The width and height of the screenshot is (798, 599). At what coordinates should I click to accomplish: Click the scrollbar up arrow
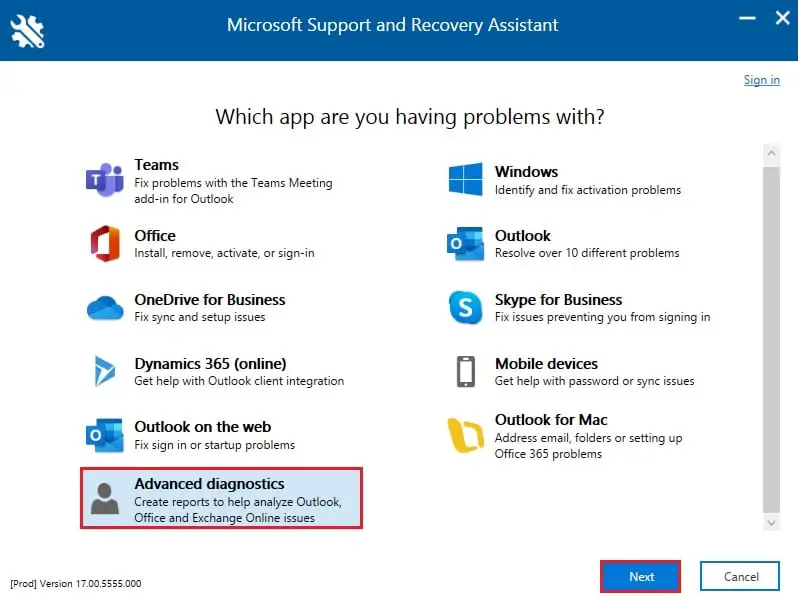click(772, 153)
